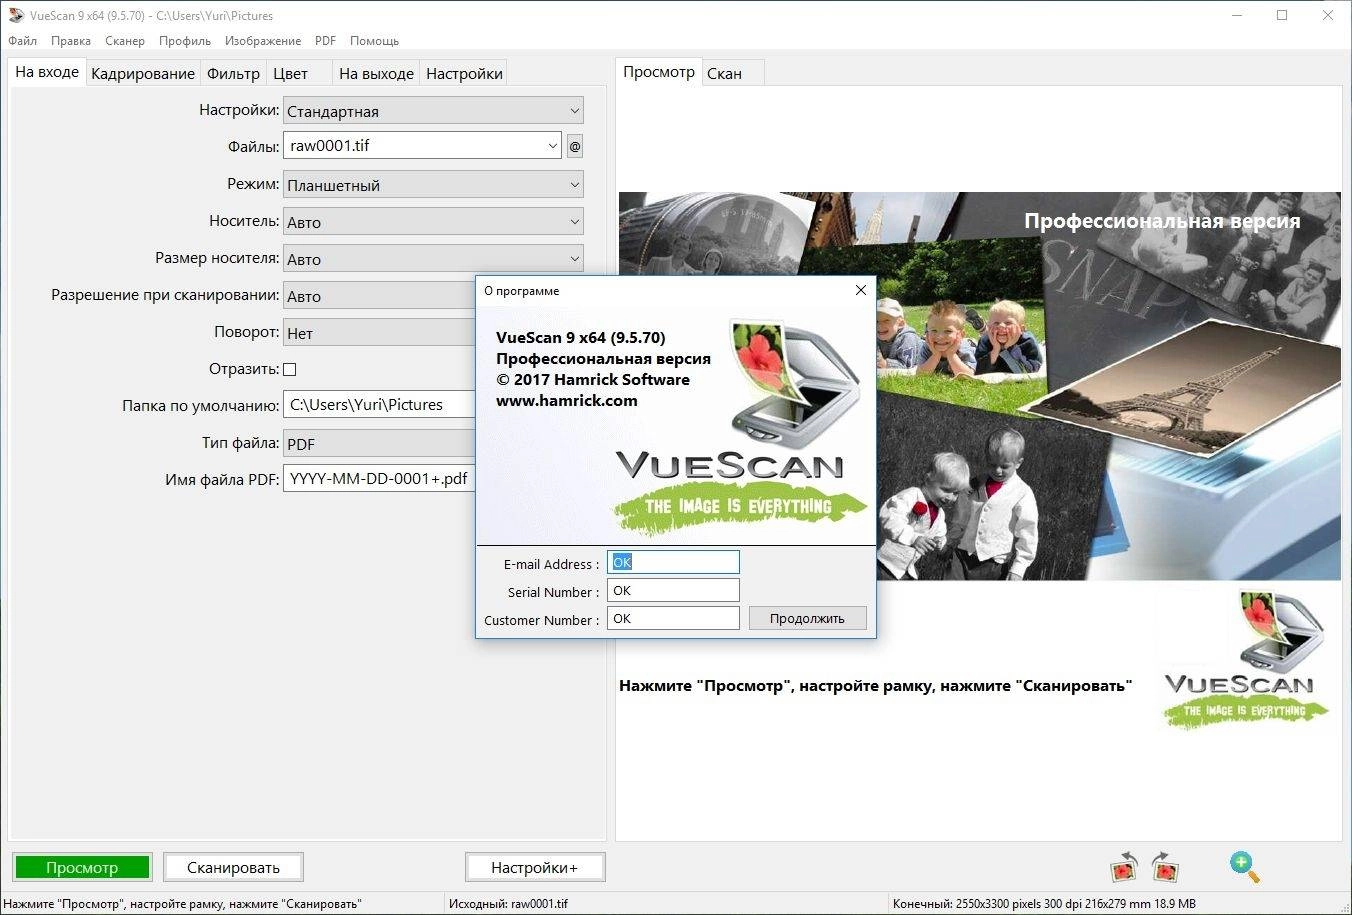1352x915 pixels.
Task: Open the Сканер menu
Action: coord(125,41)
